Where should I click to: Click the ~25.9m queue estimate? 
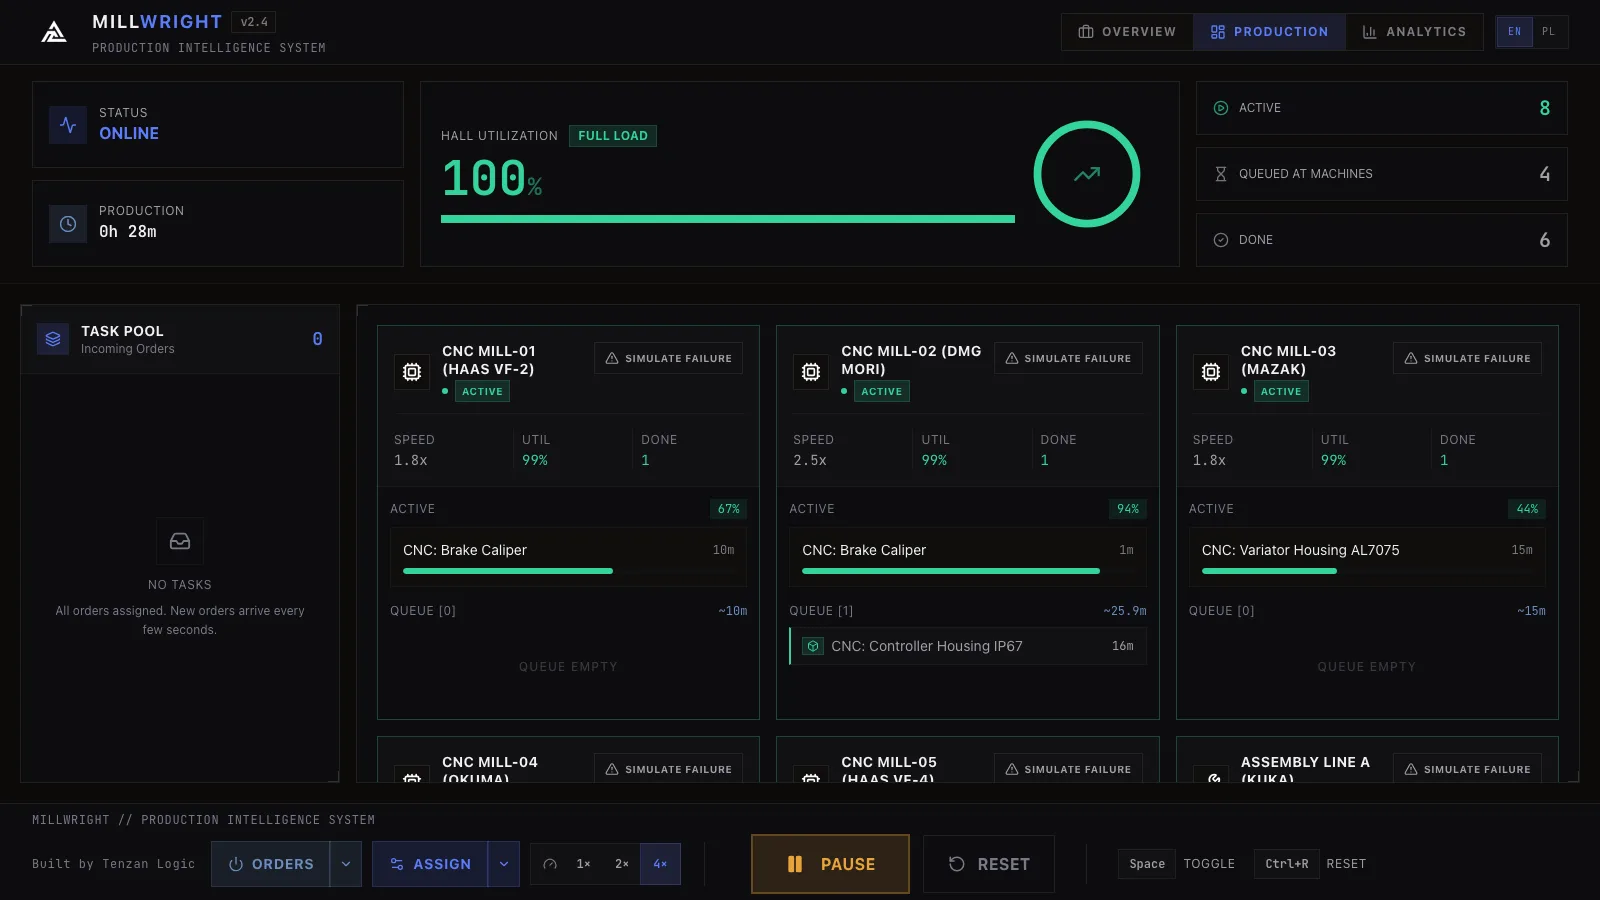click(x=1125, y=611)
